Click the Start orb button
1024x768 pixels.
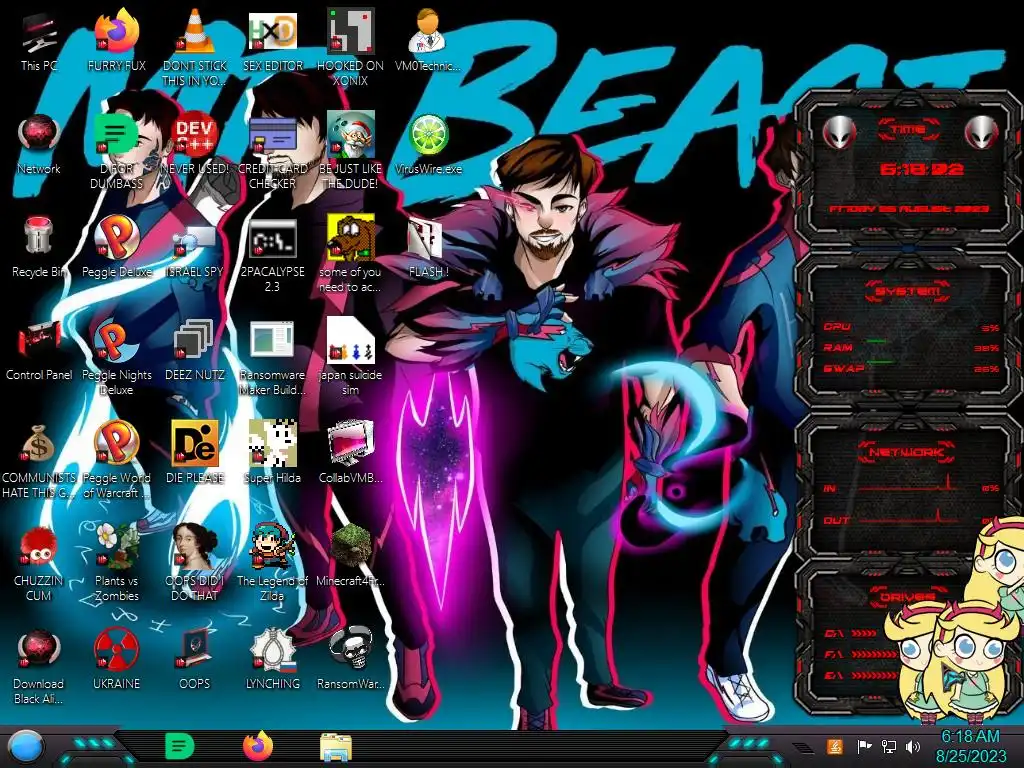(25, 747)
